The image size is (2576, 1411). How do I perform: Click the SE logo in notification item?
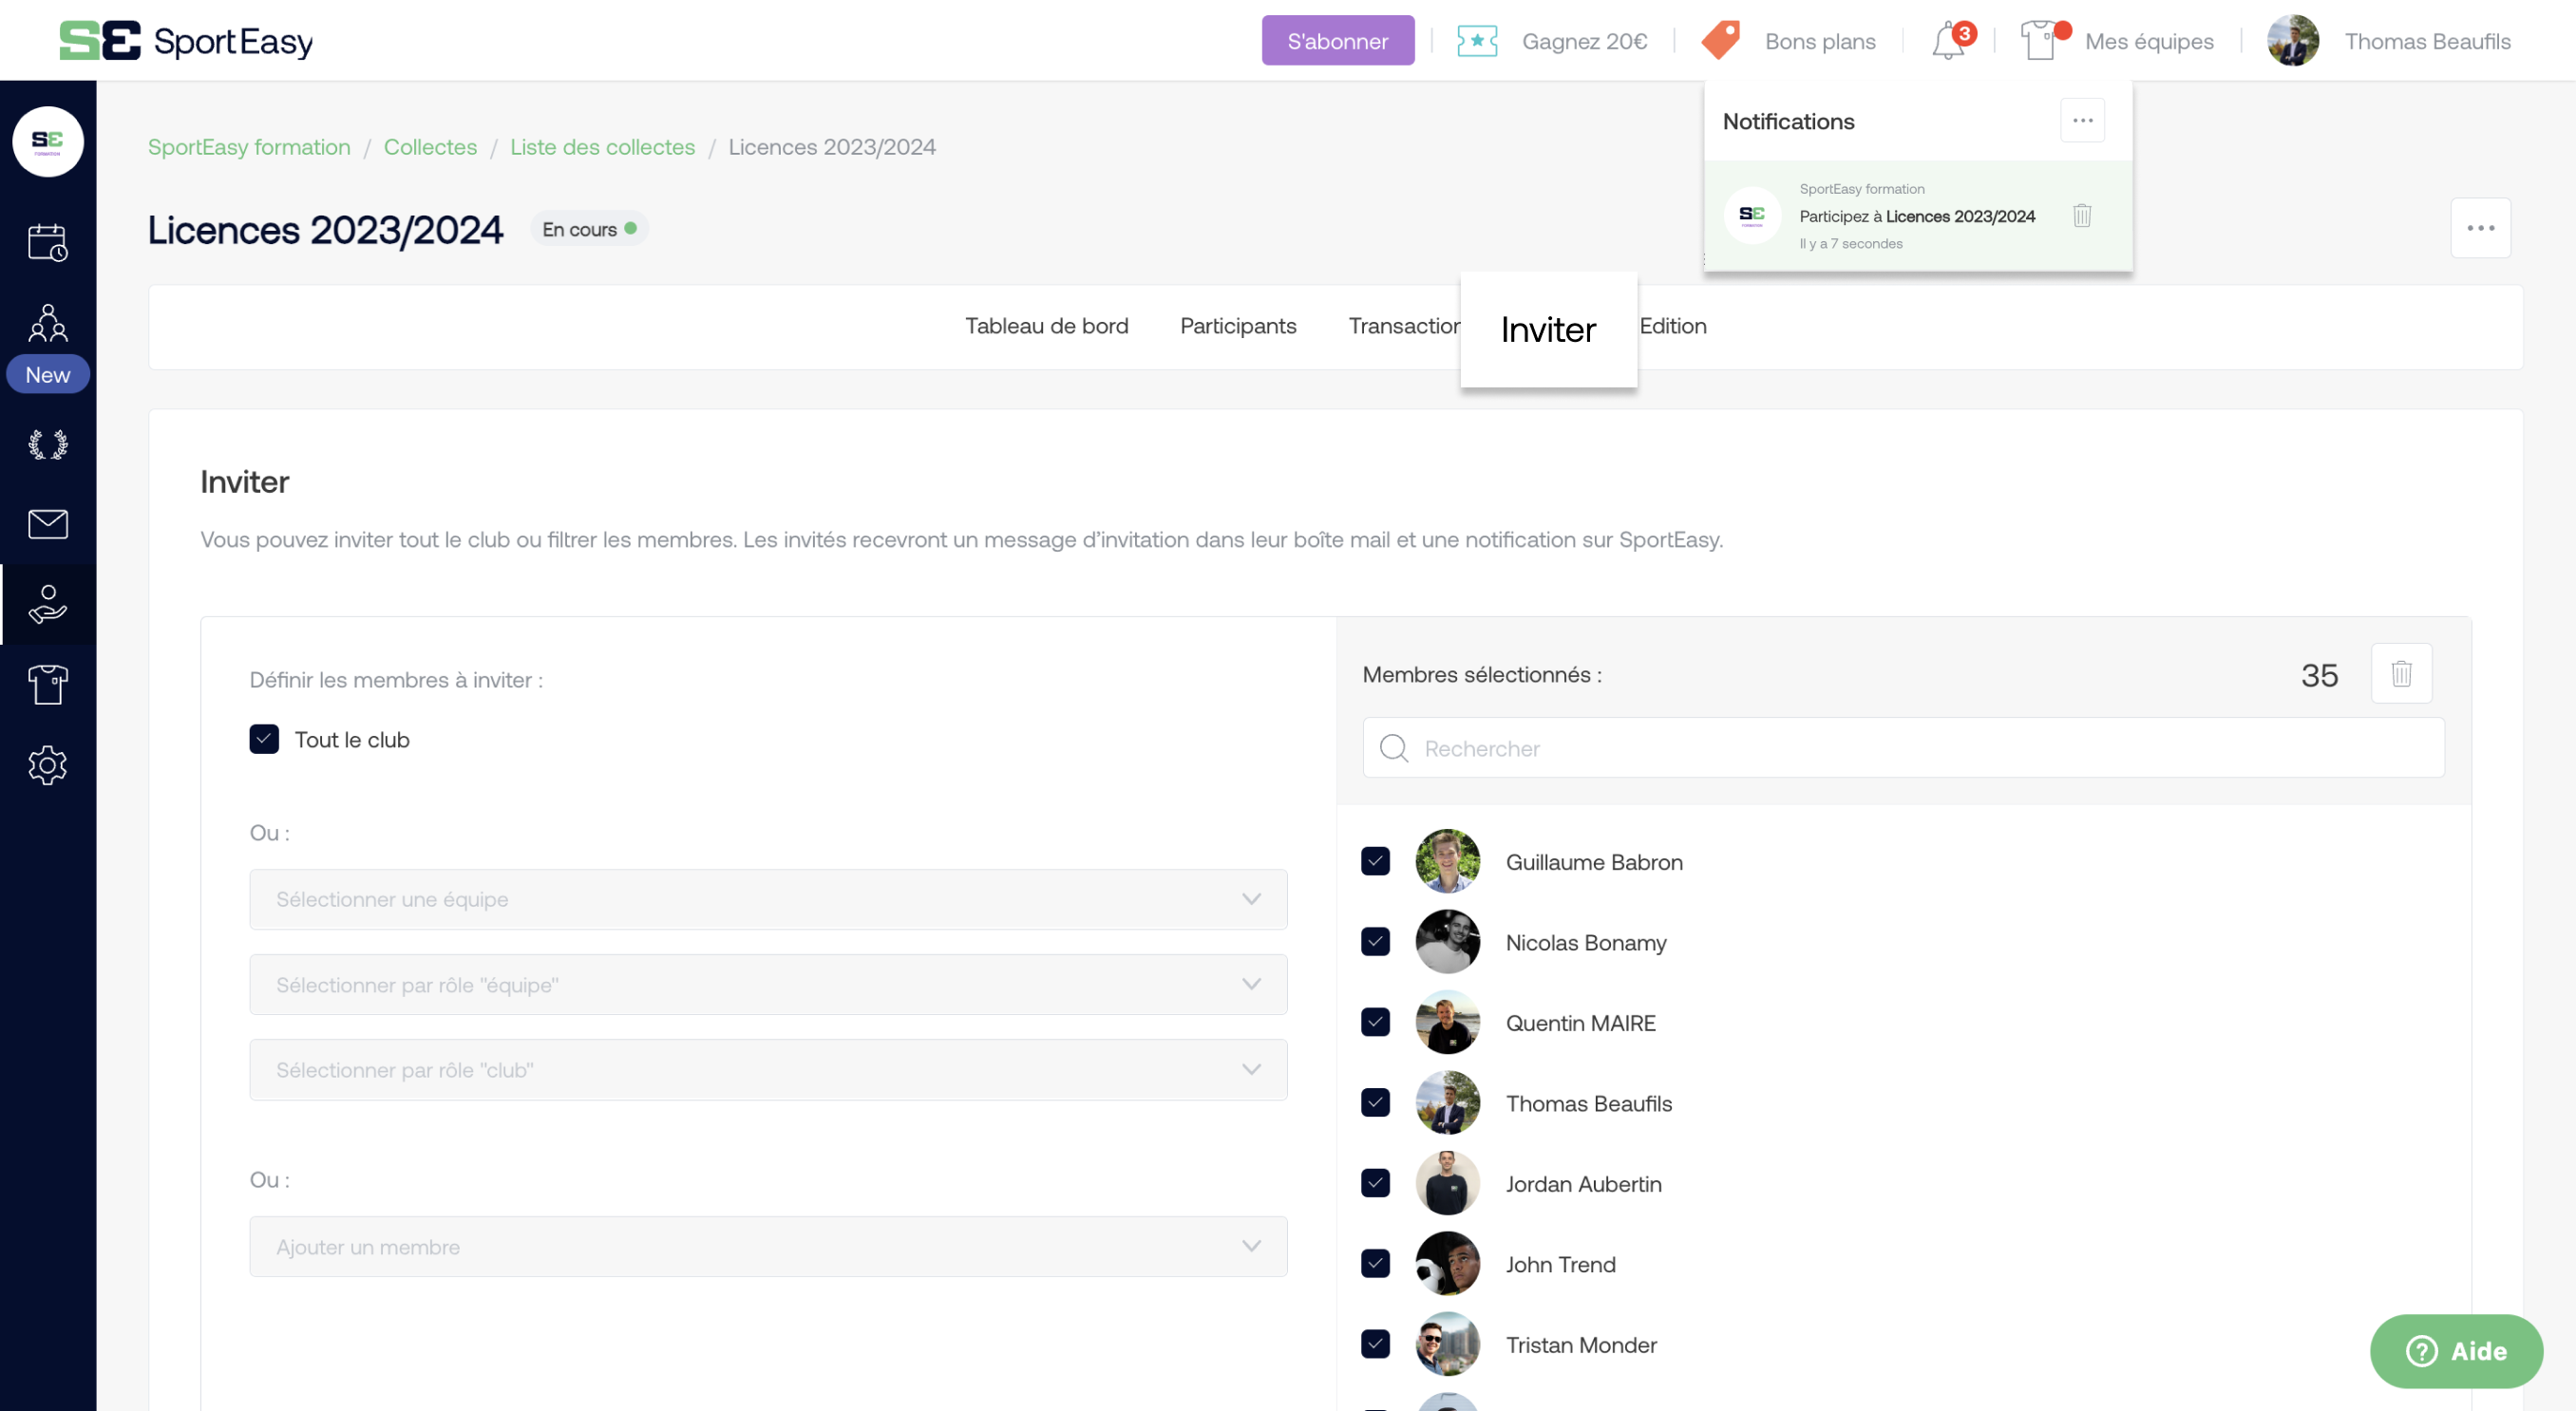(x=1752, y=215)
